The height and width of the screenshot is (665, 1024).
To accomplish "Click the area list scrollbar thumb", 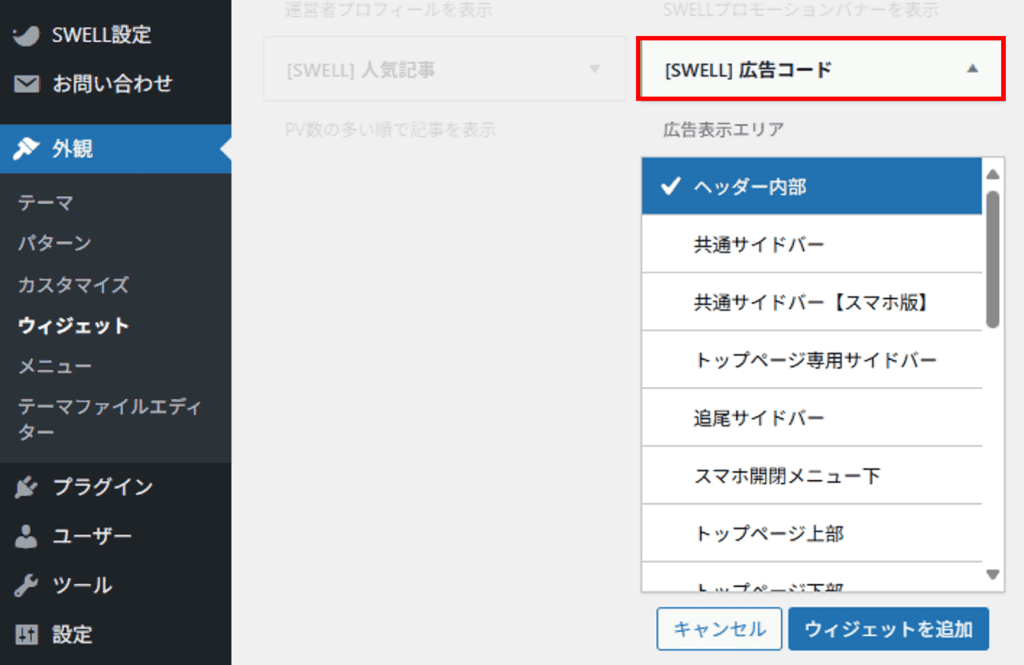I will point(992,258).
